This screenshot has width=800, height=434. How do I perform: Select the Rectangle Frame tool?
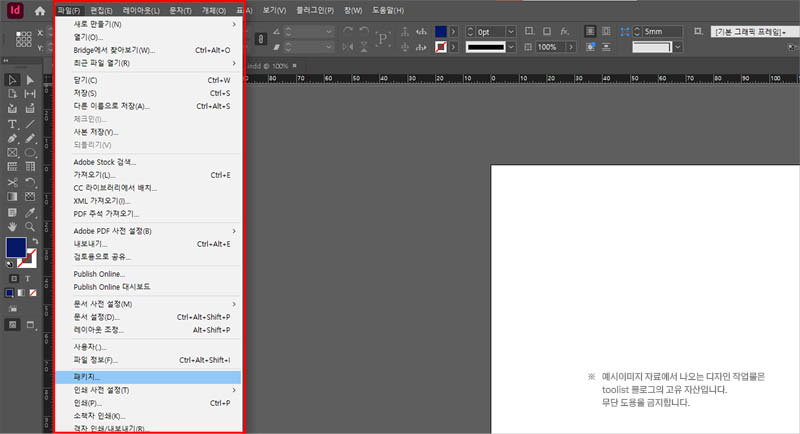coord(12,152)
